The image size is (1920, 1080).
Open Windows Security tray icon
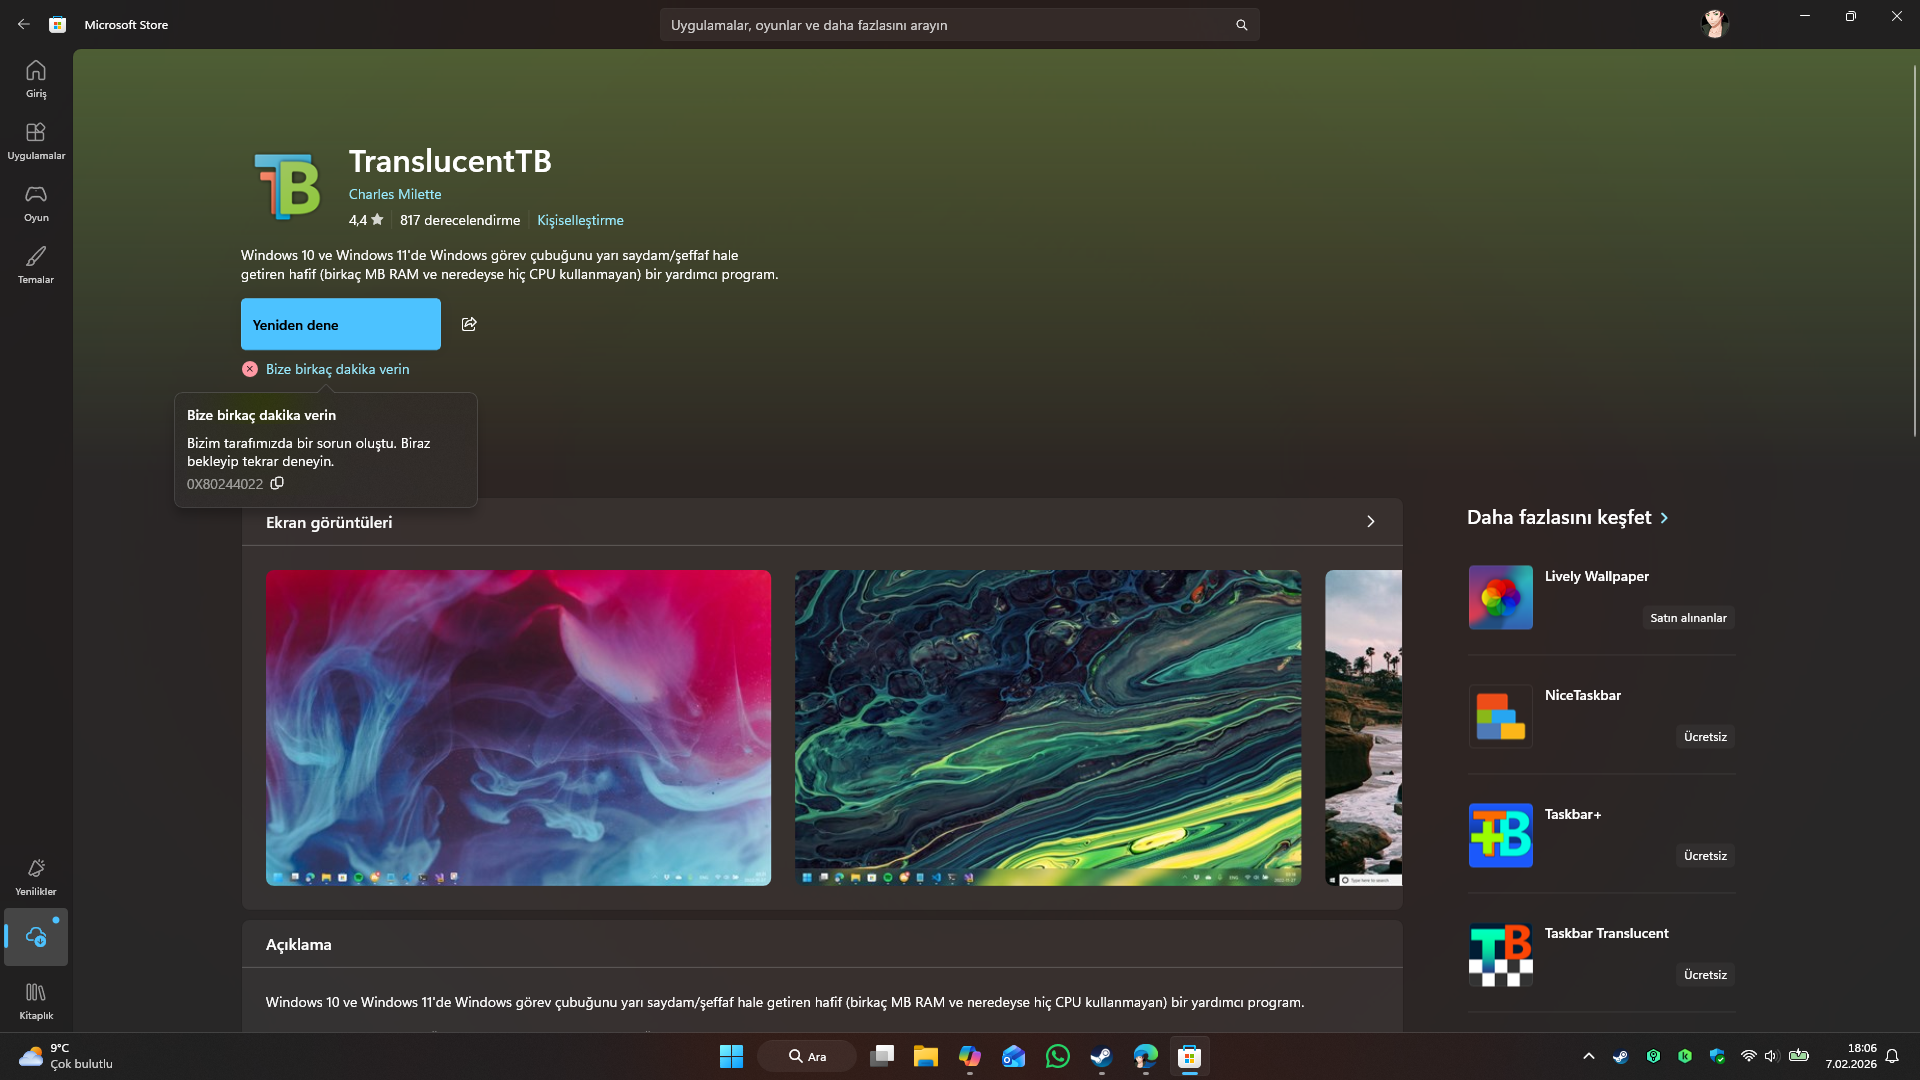[x=1717, y=1056]
